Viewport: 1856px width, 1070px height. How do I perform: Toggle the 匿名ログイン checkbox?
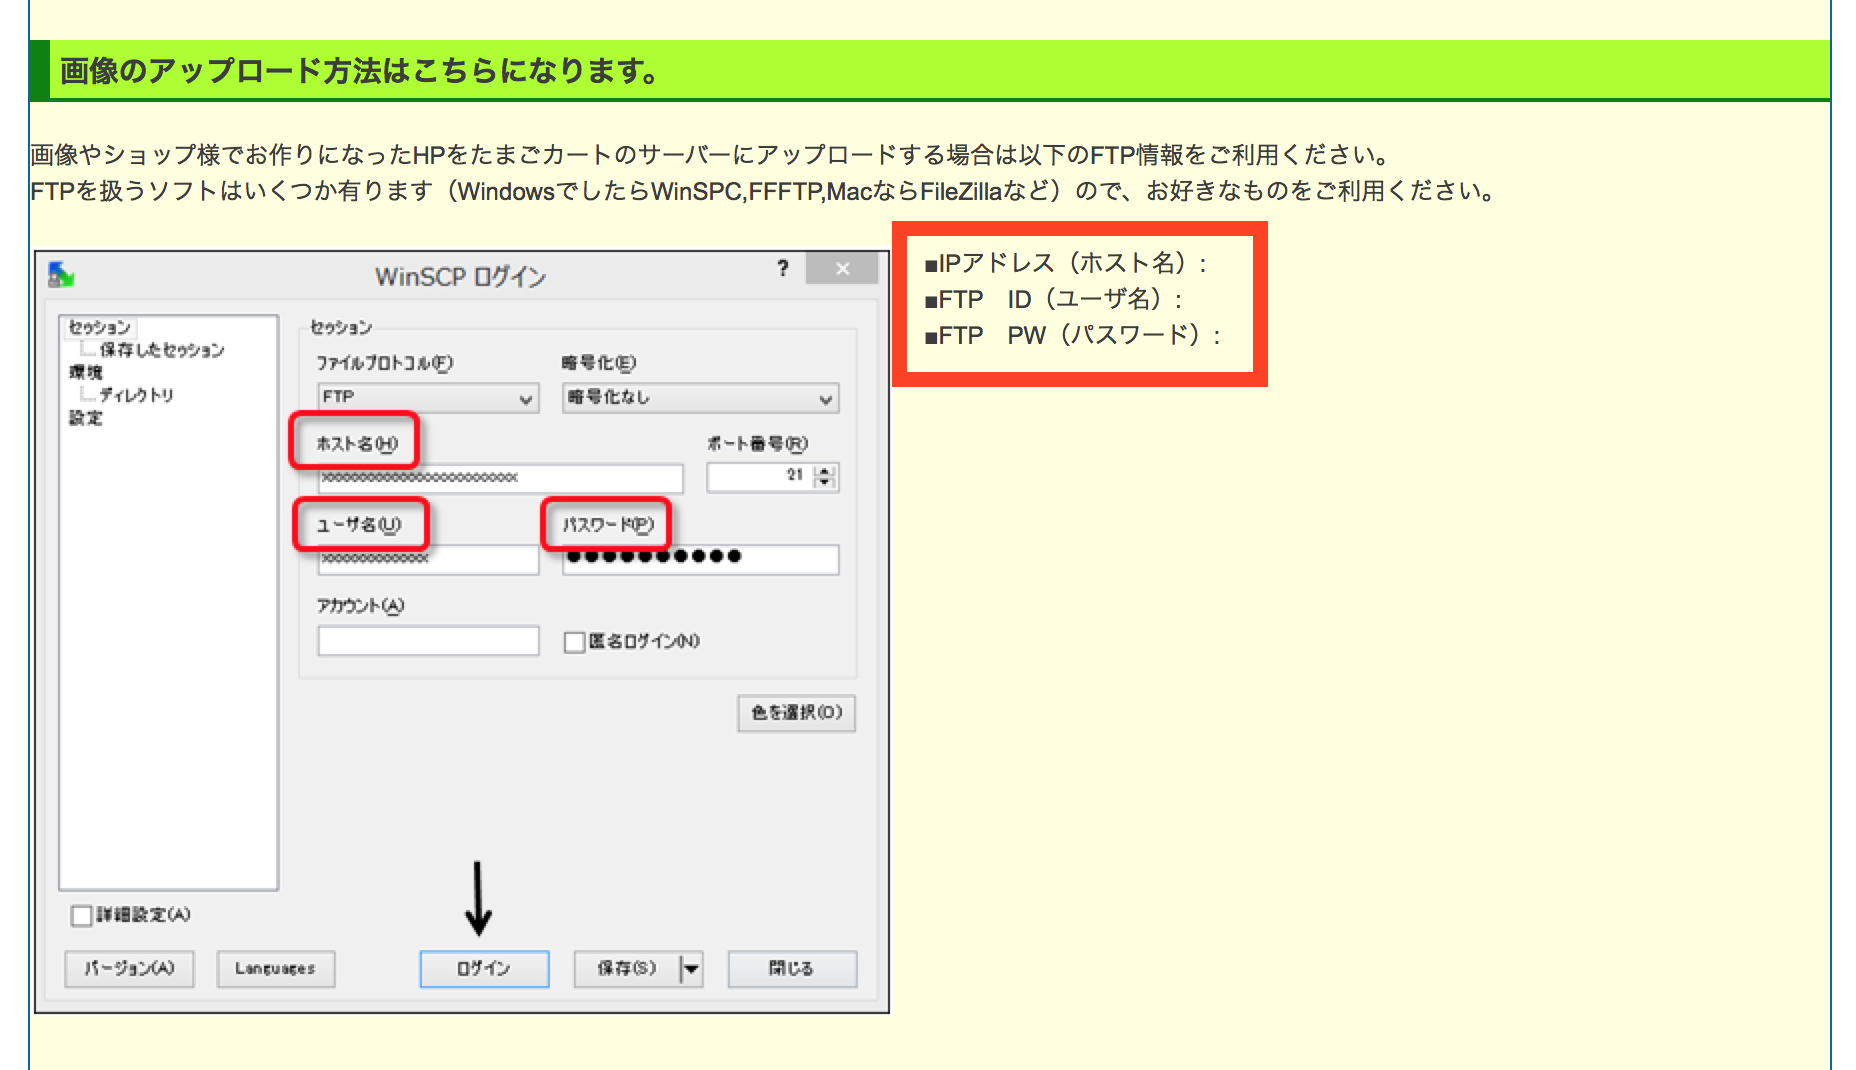coord(574,642)
